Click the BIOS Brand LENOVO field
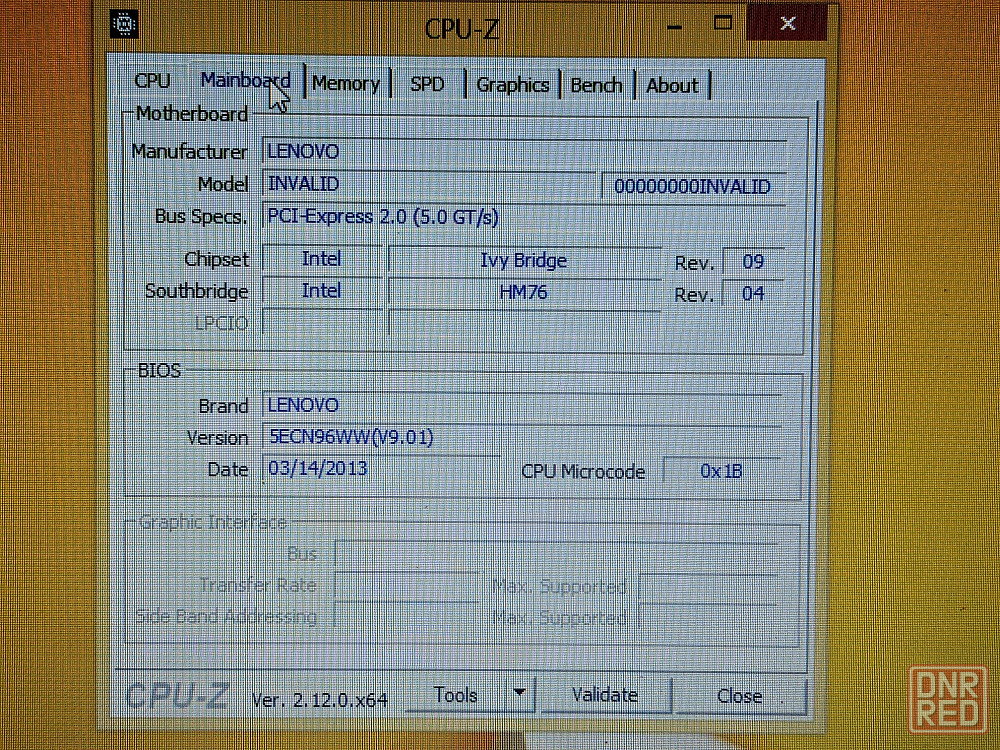This screenshot has width=1000, height=750. tap(522, 406)
